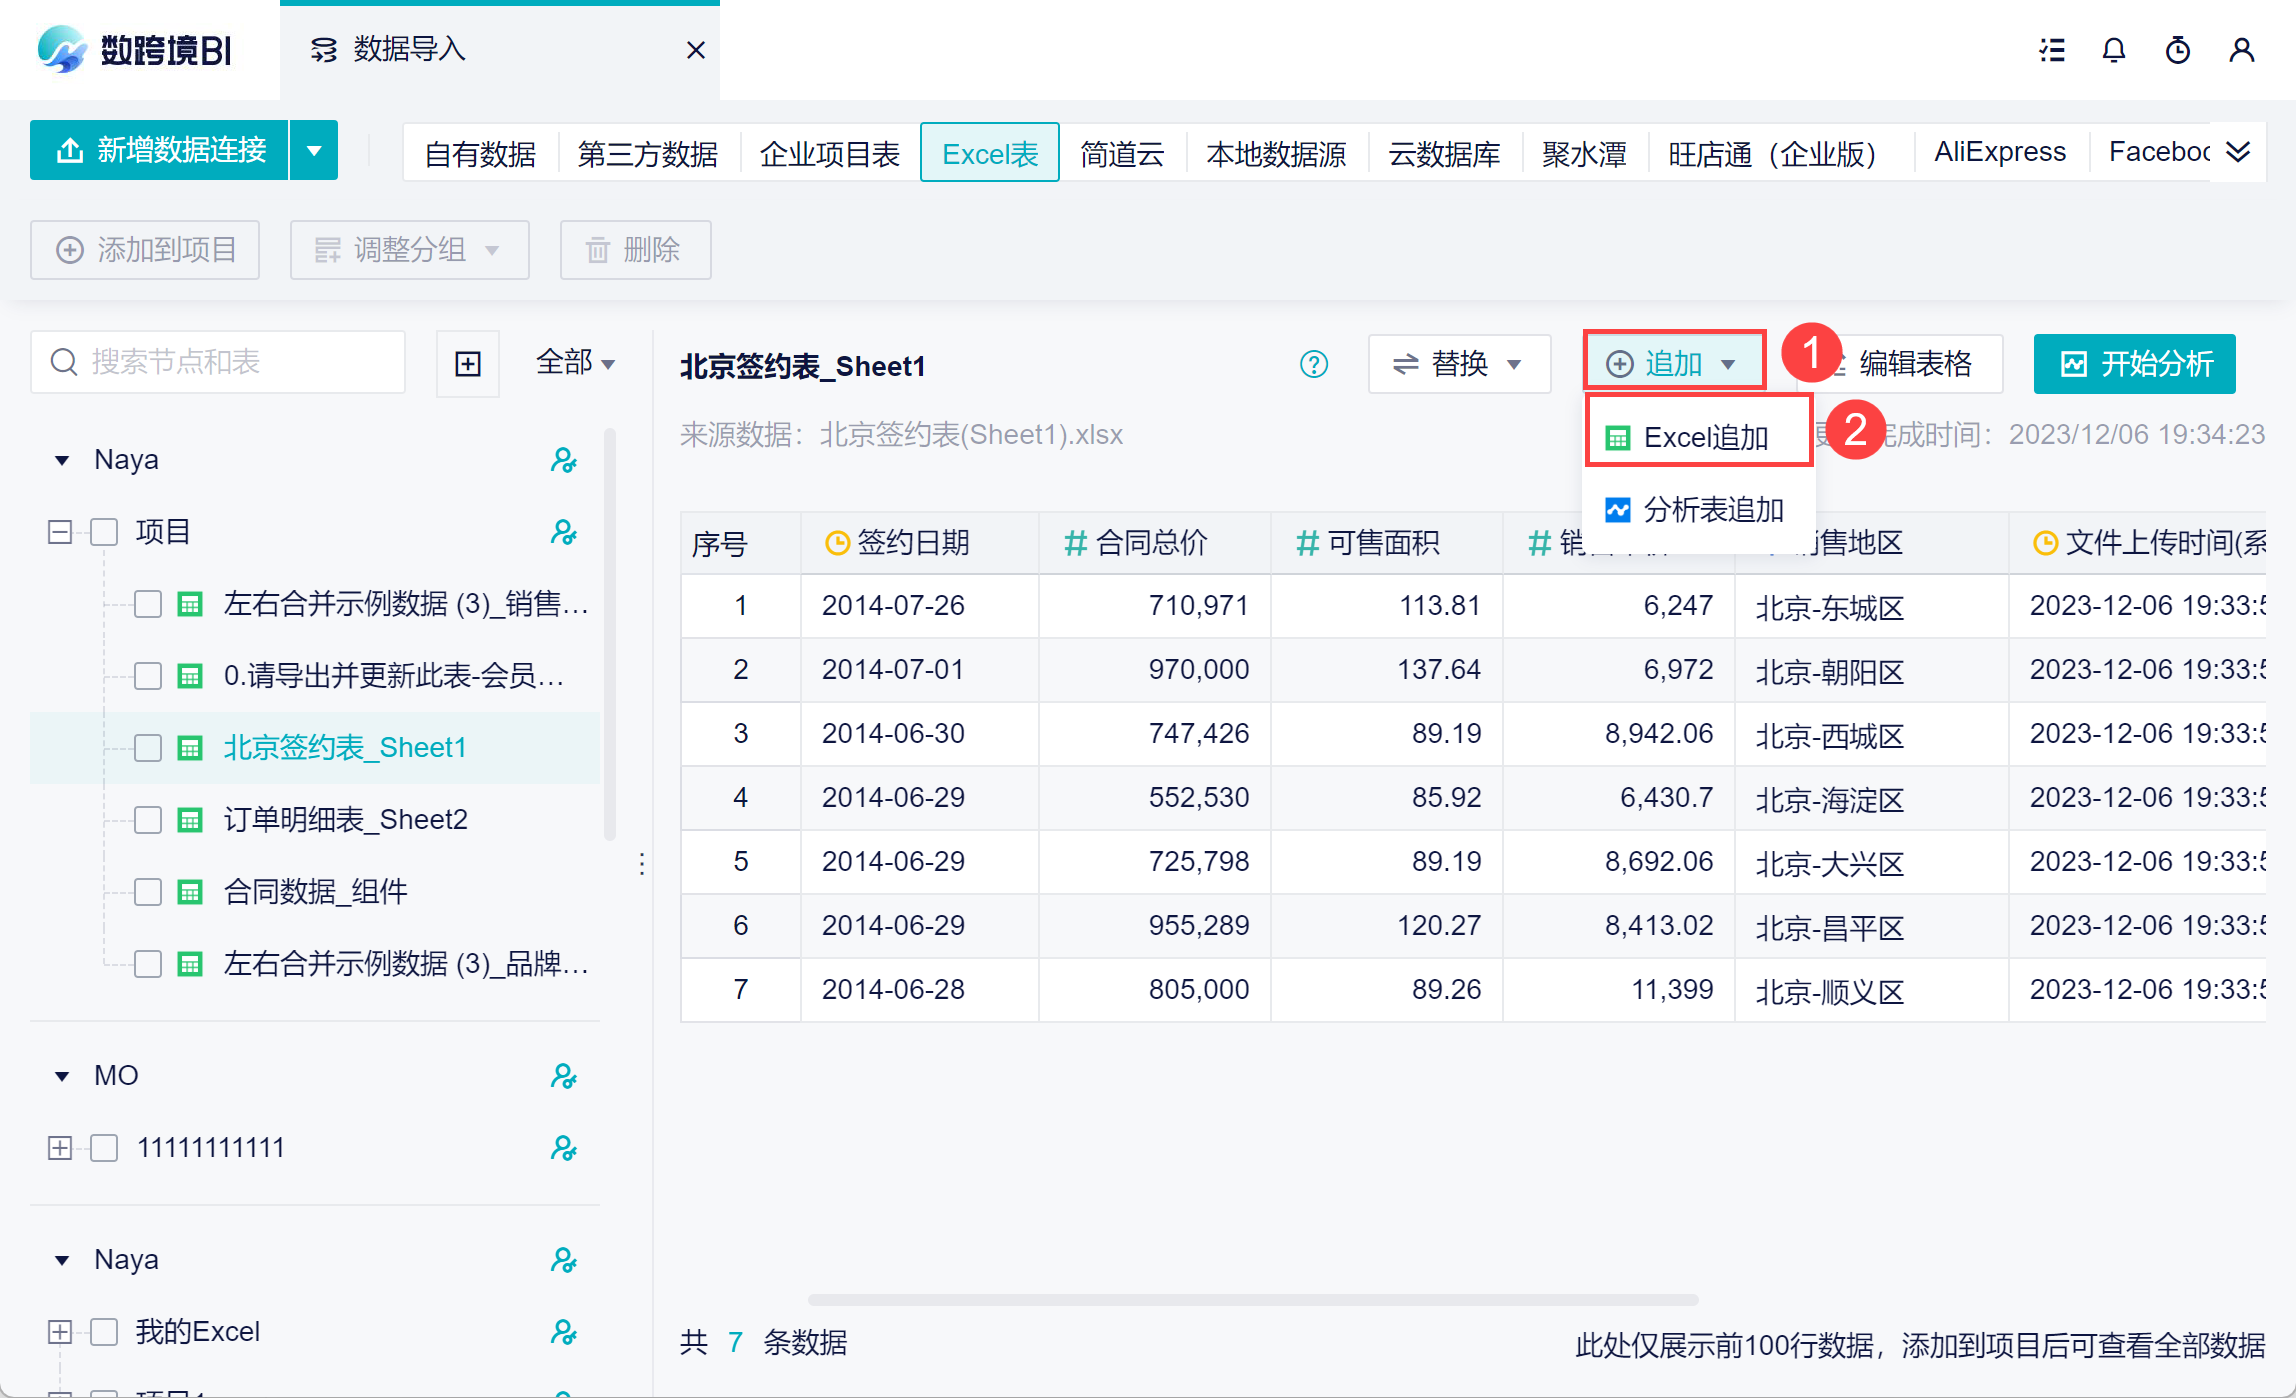
Task: Open the 替换 dropdown
Action: [x=1459, y=364]
